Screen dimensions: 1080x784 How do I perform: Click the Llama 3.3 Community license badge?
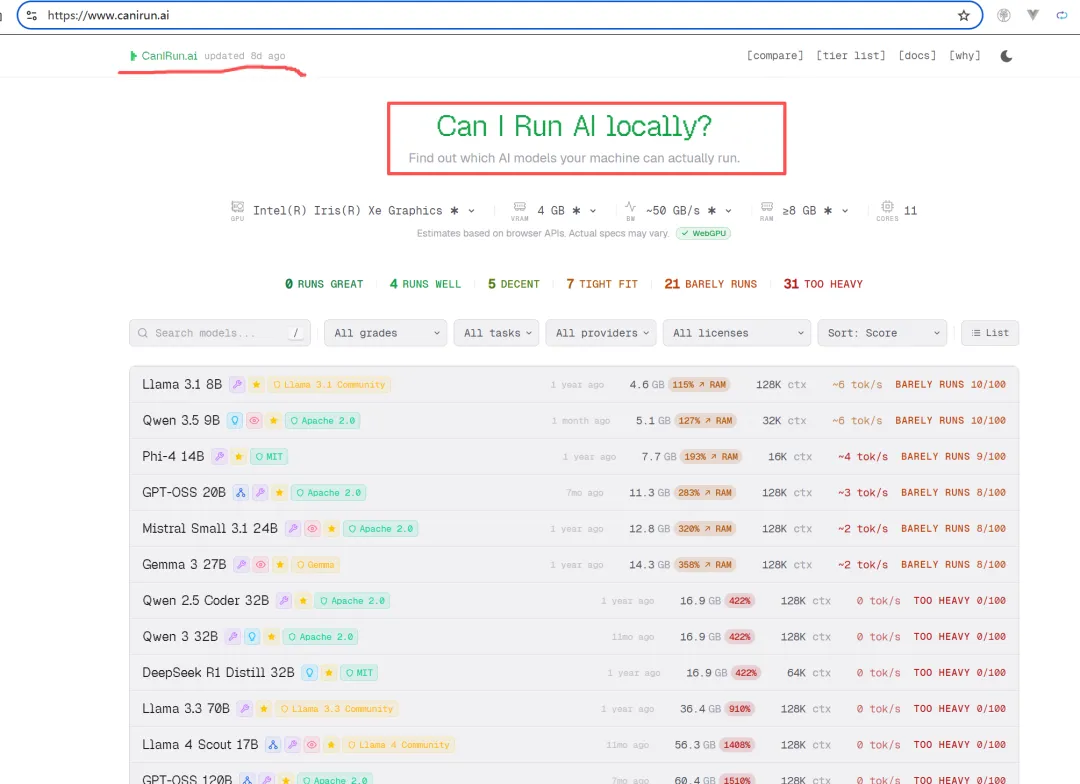coord(337,708)
